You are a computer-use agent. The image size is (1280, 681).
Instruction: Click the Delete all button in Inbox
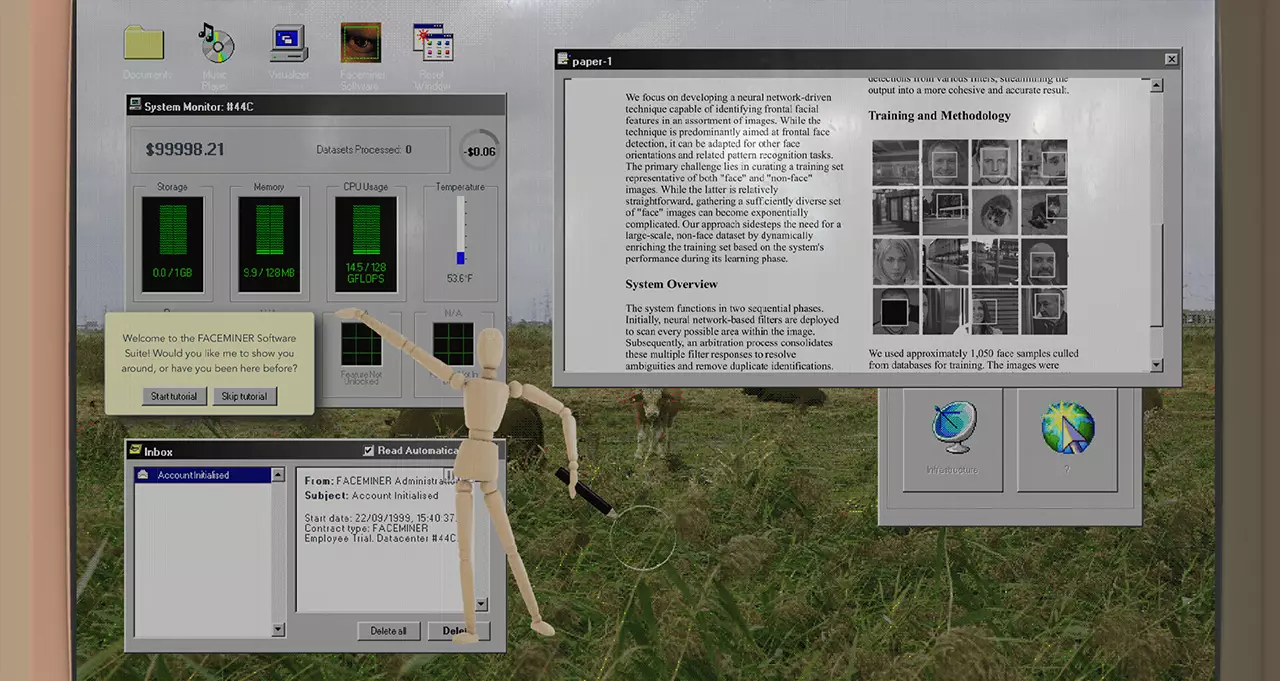click(x=388, y=631)
